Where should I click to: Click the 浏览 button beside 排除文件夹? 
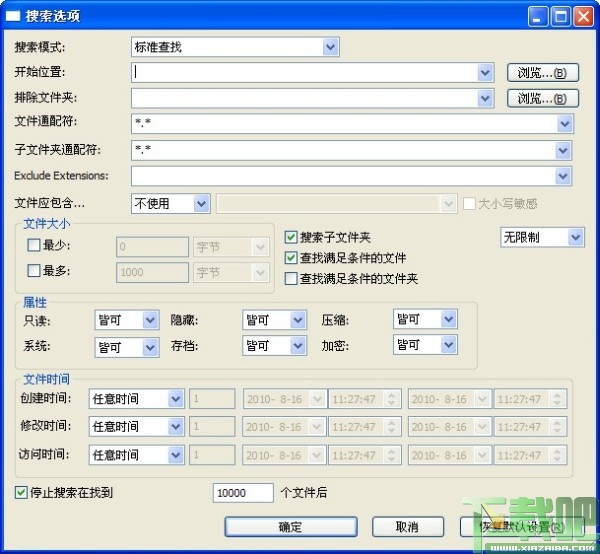point(543,98)
